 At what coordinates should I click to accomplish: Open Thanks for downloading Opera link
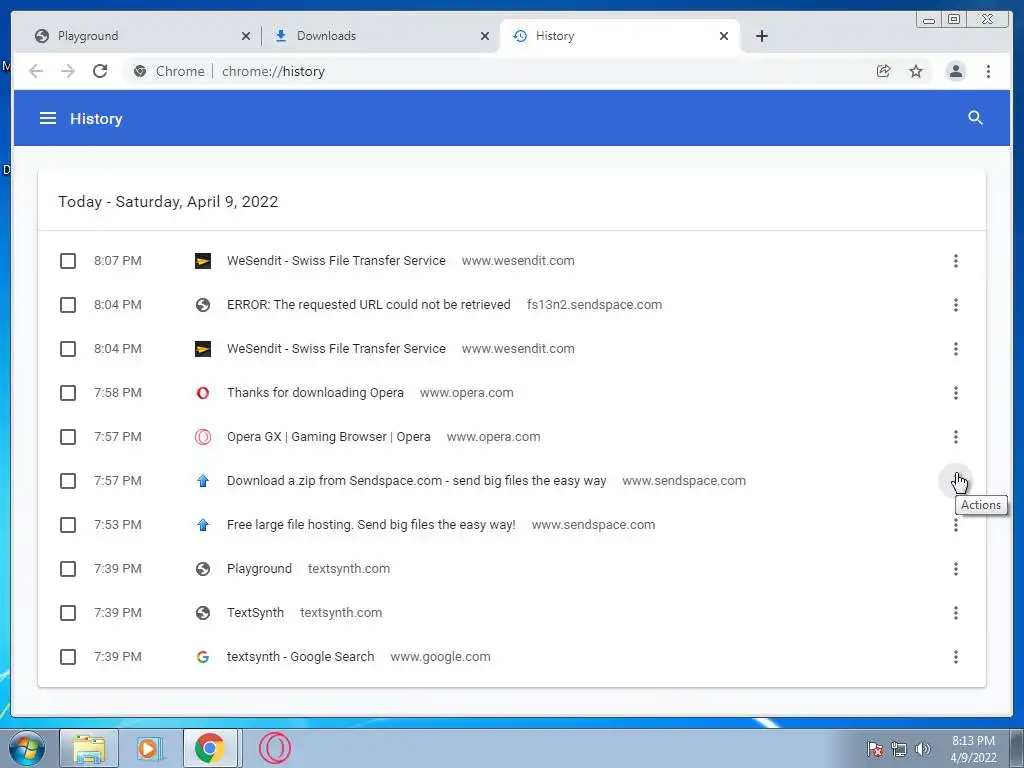pyautogui.click(x=315, y=392)
